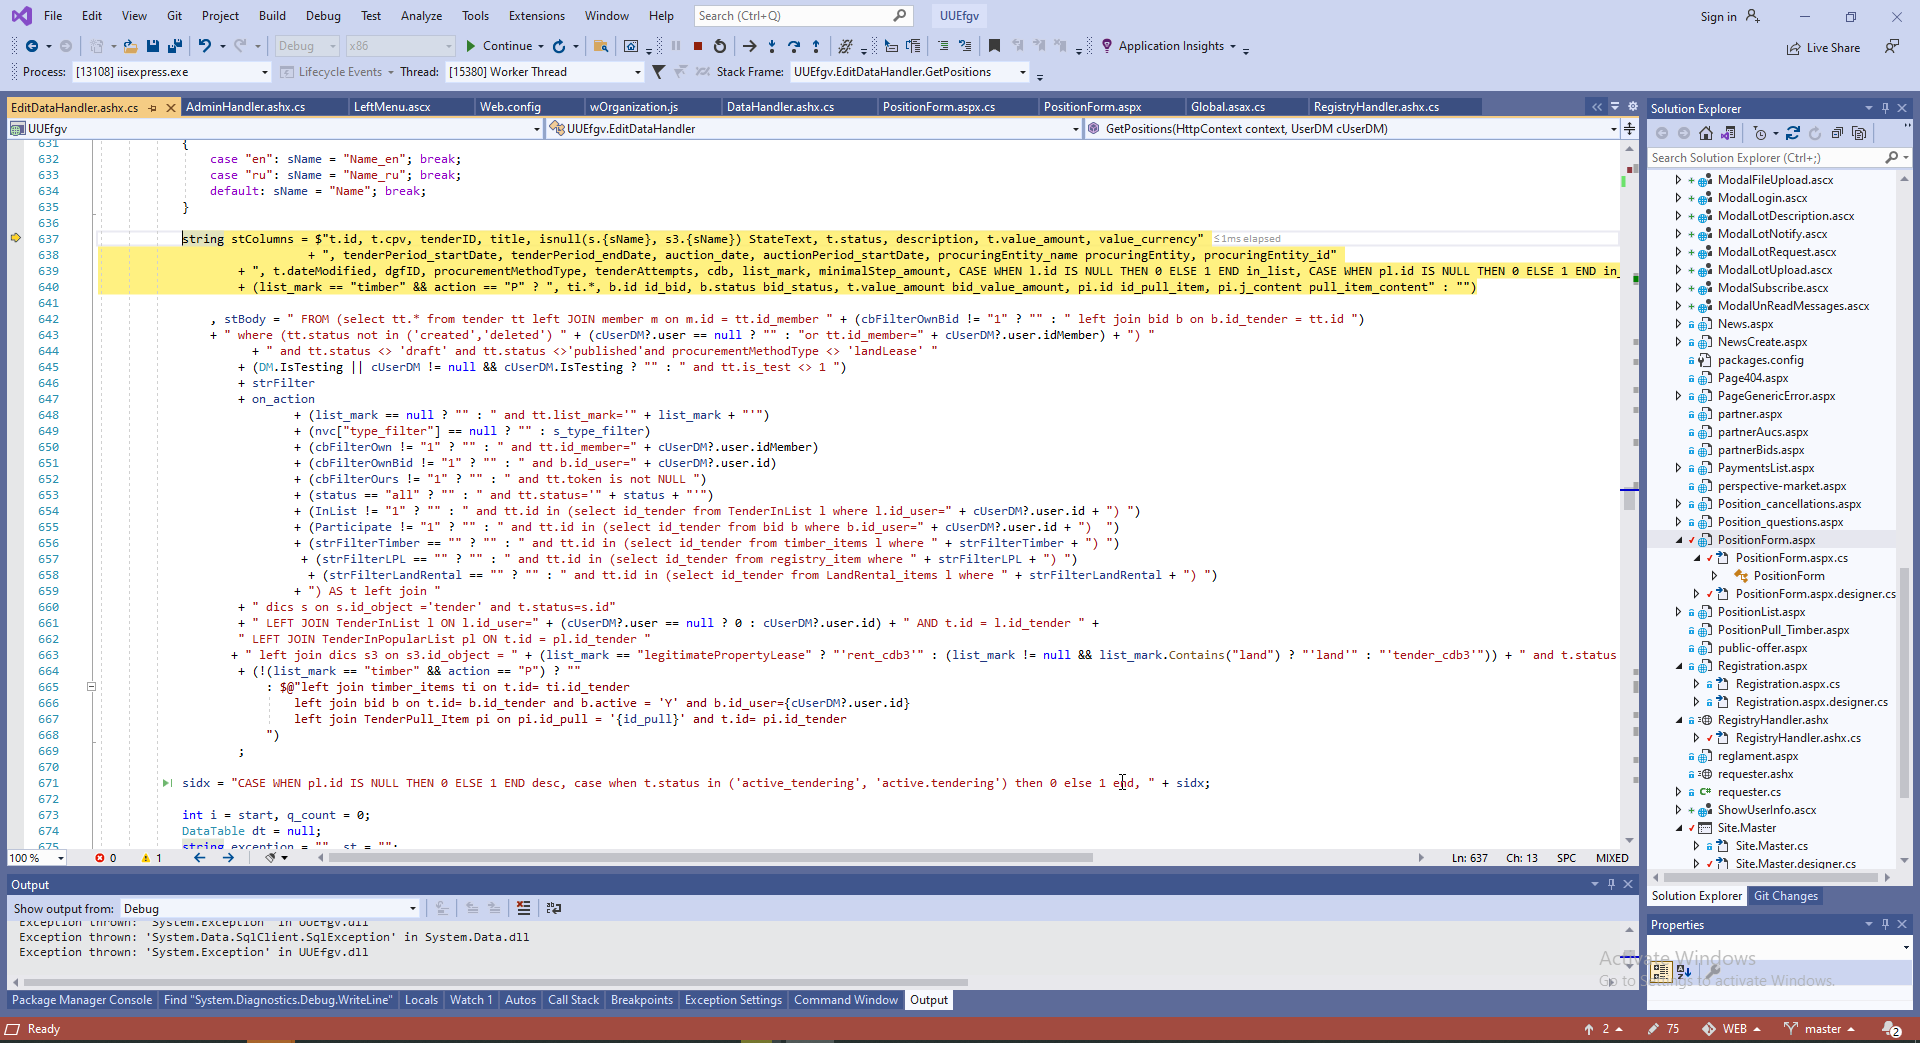Open the Analyze menu
The image size is (1920, 1043).
(421, 16)
